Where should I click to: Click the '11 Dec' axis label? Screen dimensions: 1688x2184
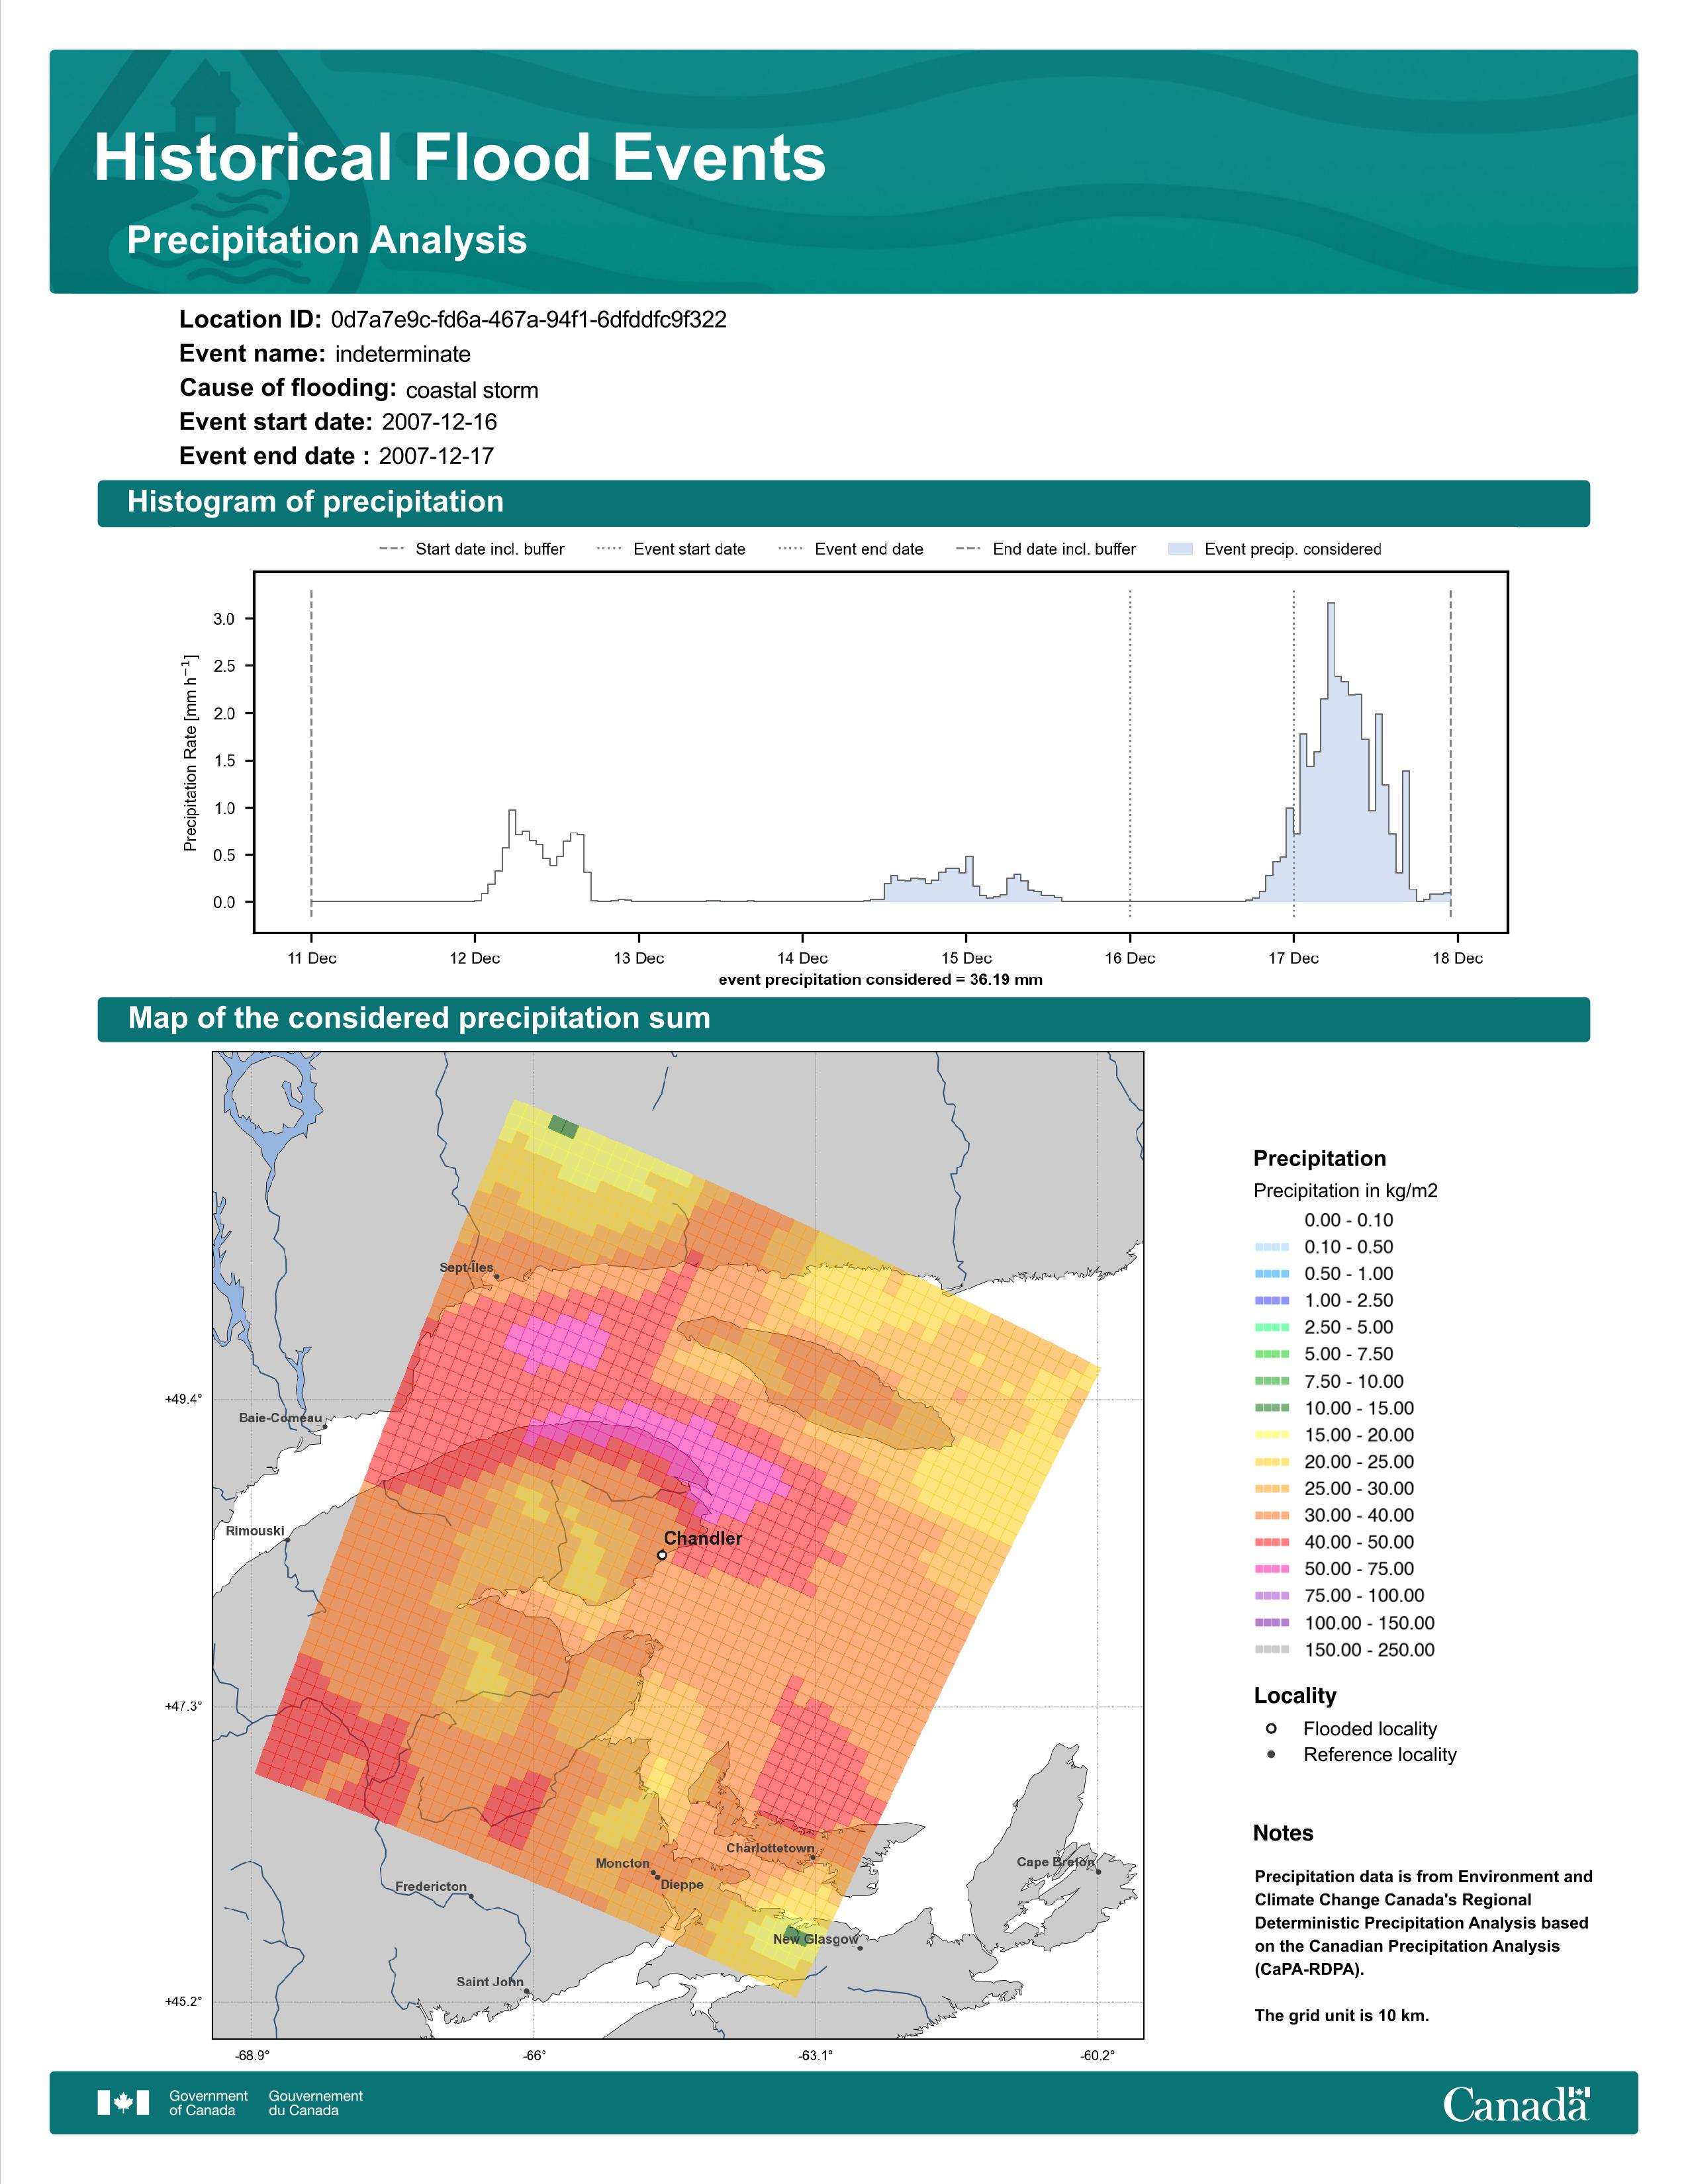[312, 958]
